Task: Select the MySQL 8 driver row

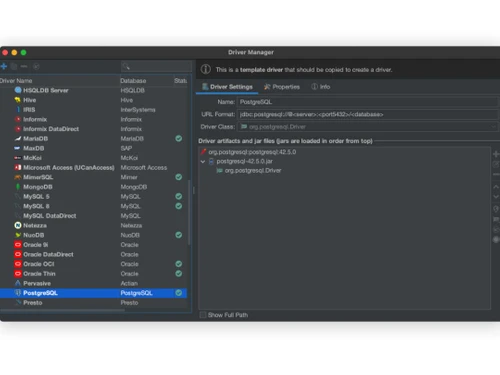Action: point(93,206)
